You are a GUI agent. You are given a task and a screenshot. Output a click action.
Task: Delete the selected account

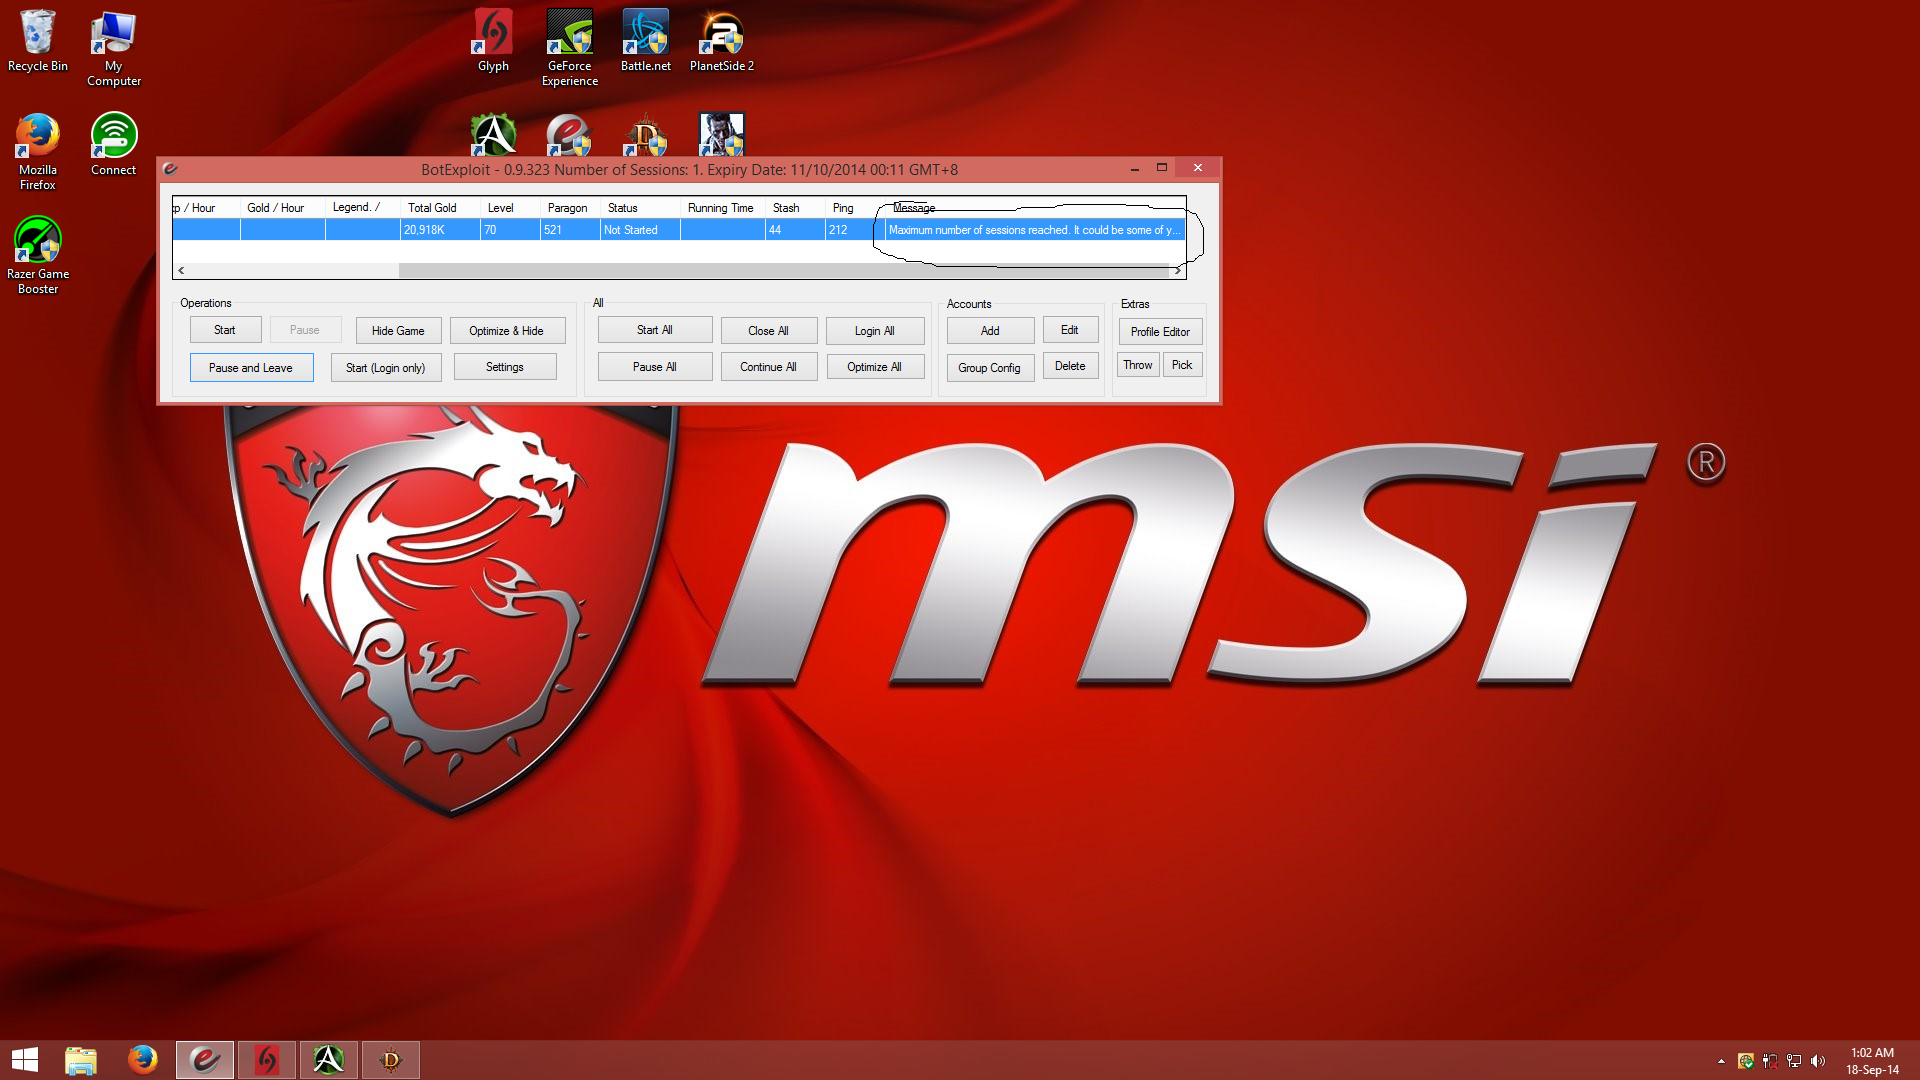click(1070, 366)
